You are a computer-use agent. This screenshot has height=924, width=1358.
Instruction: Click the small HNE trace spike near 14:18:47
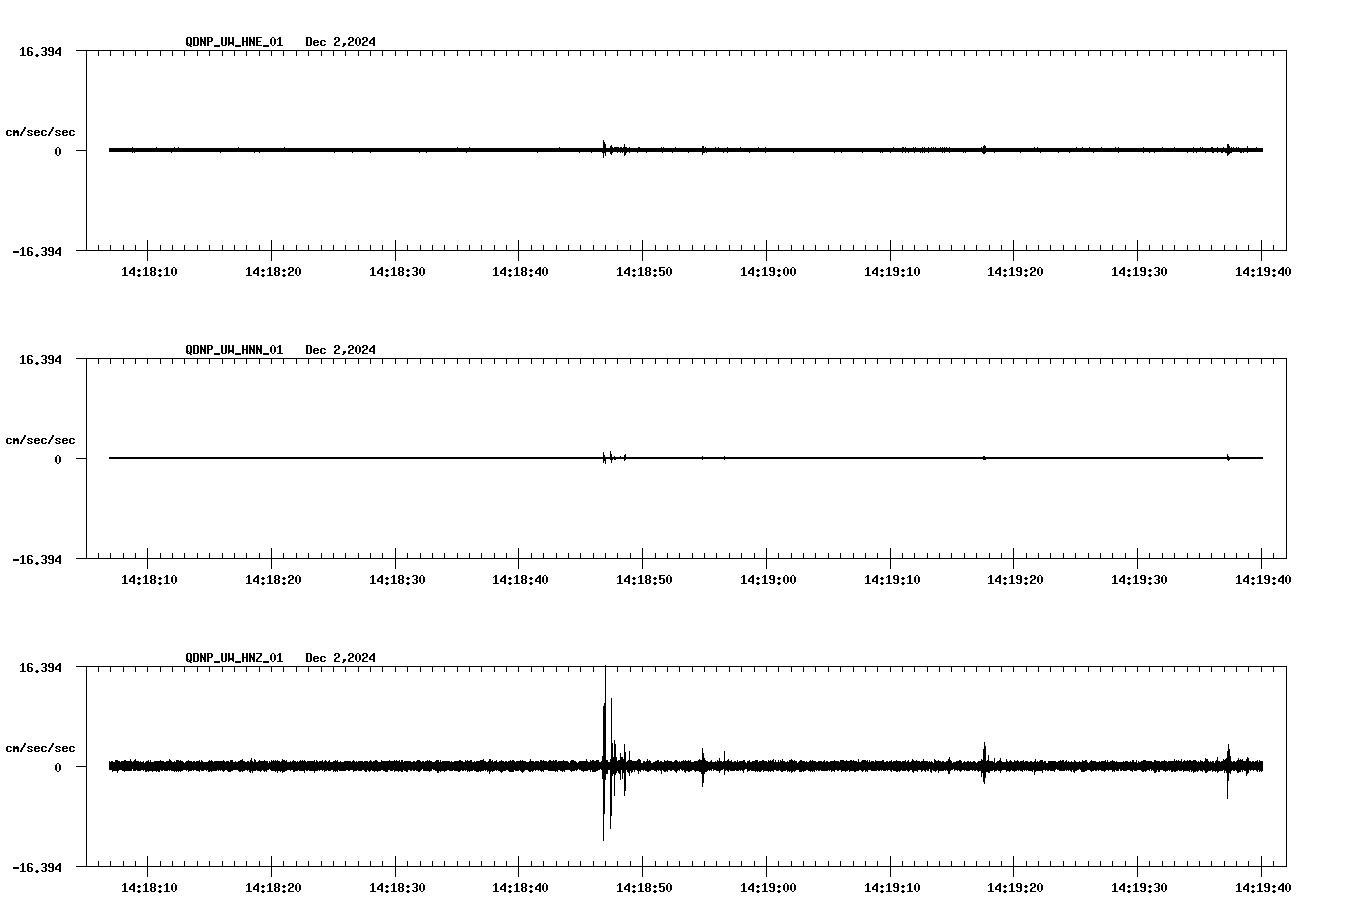click(604, 148)
